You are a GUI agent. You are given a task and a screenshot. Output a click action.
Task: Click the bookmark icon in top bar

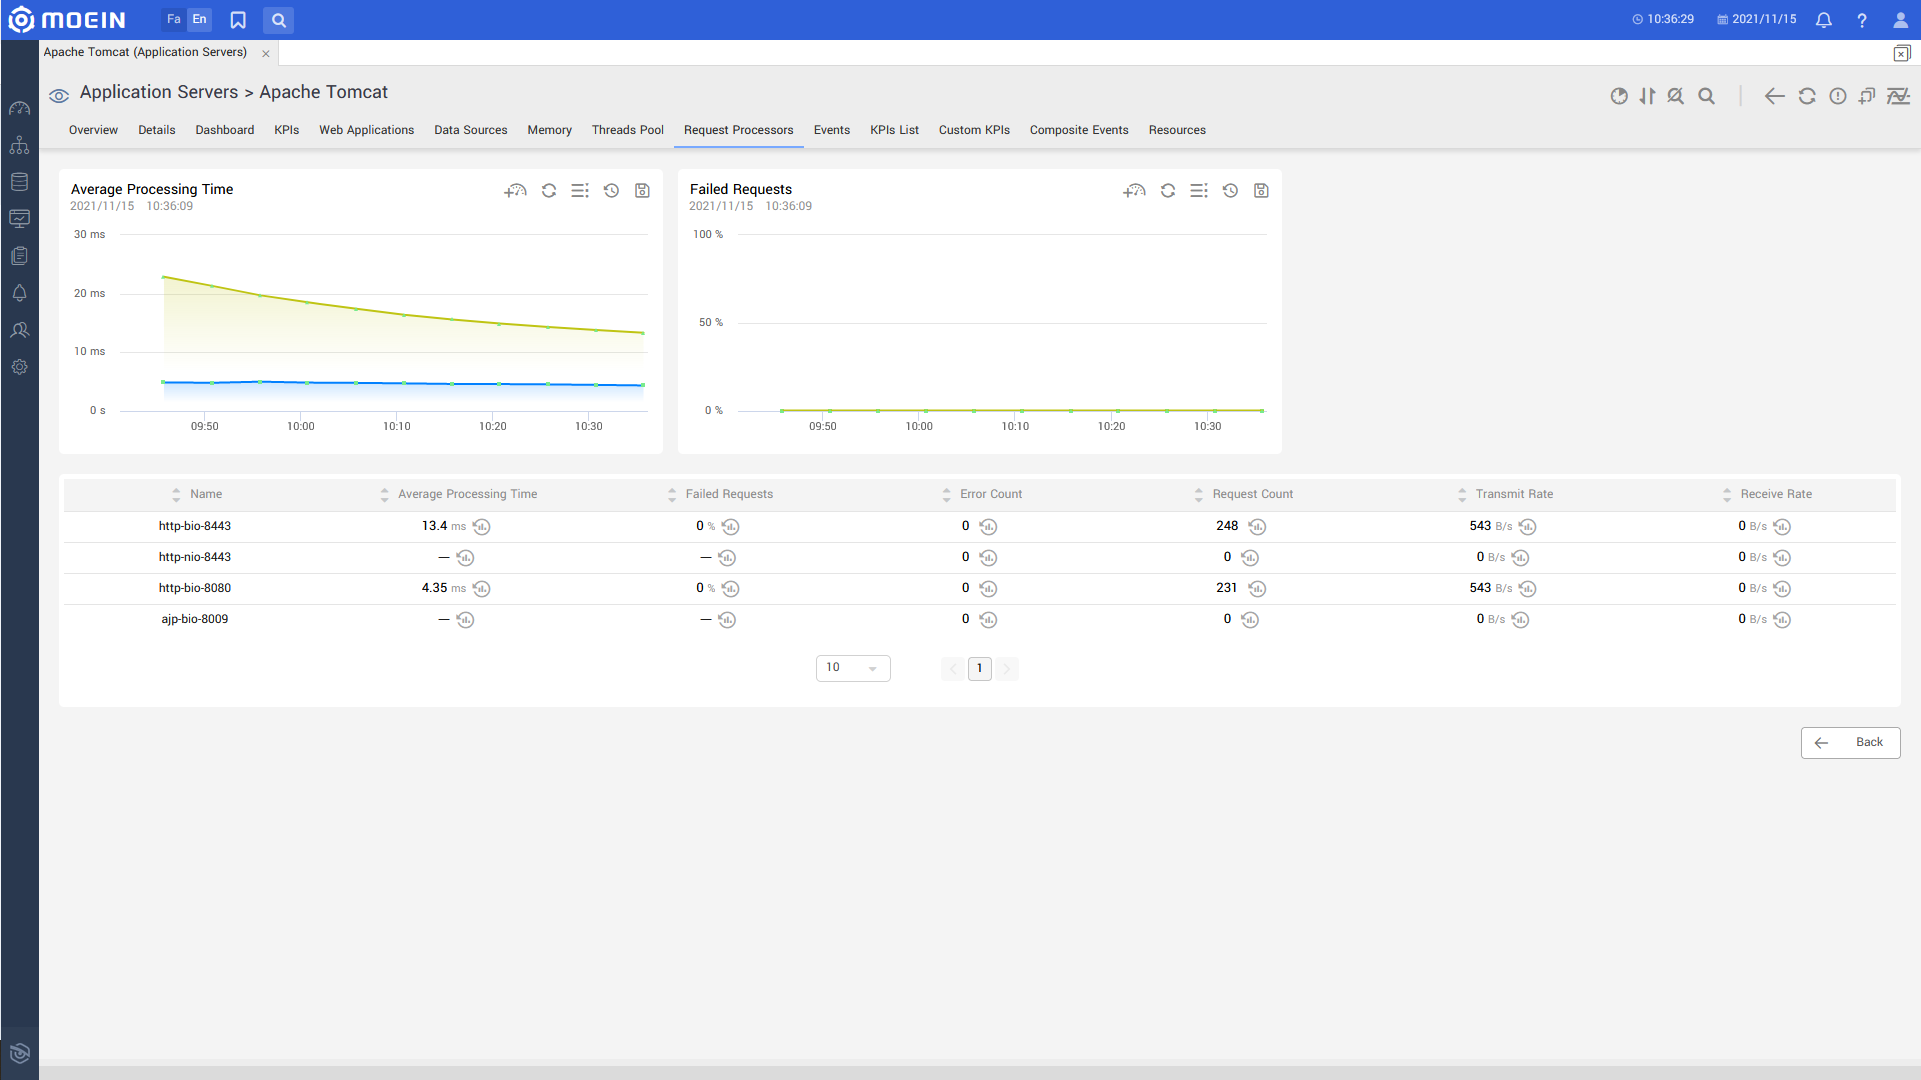[238, 20]
